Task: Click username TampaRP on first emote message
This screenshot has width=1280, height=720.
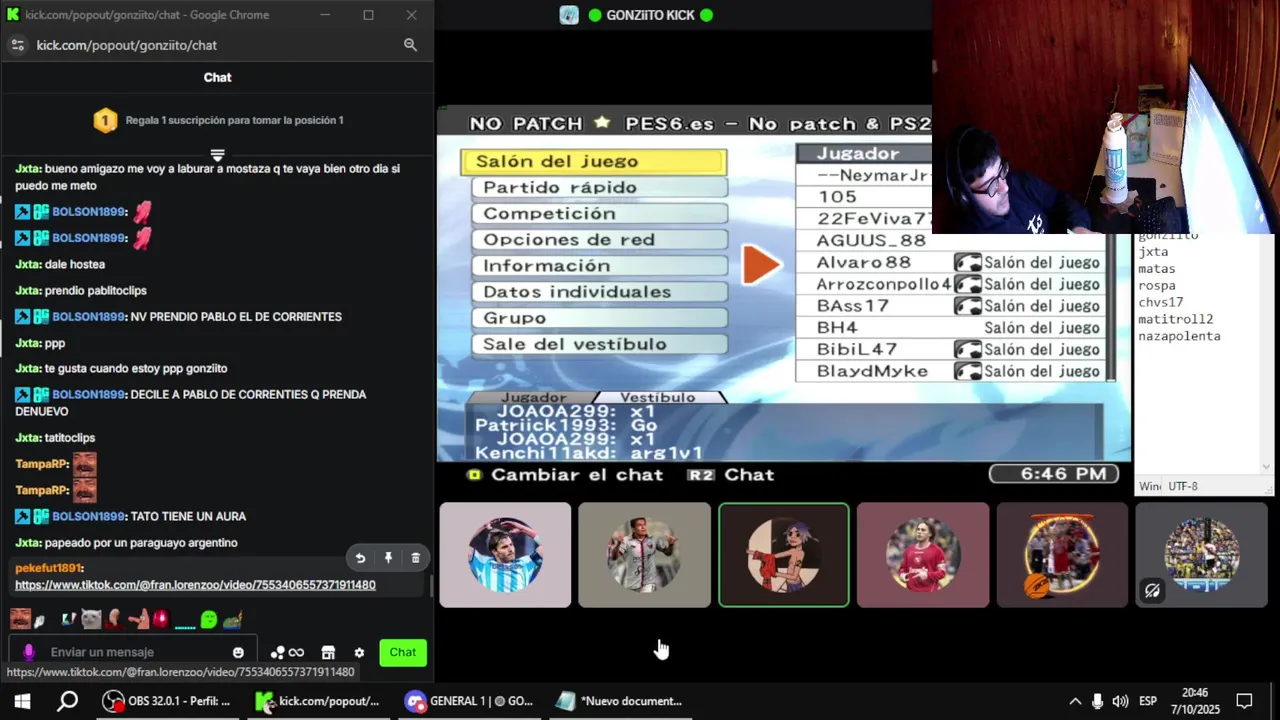Action: (x=41, y=464)
